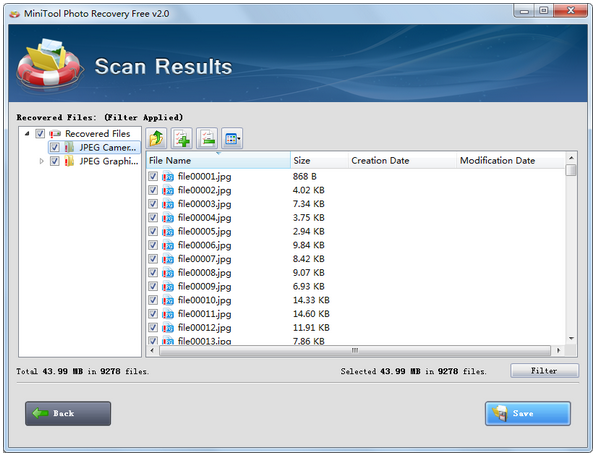
Task: Uncheck the file00002.jpg checkbox
Action: click(x=153, y=190)
